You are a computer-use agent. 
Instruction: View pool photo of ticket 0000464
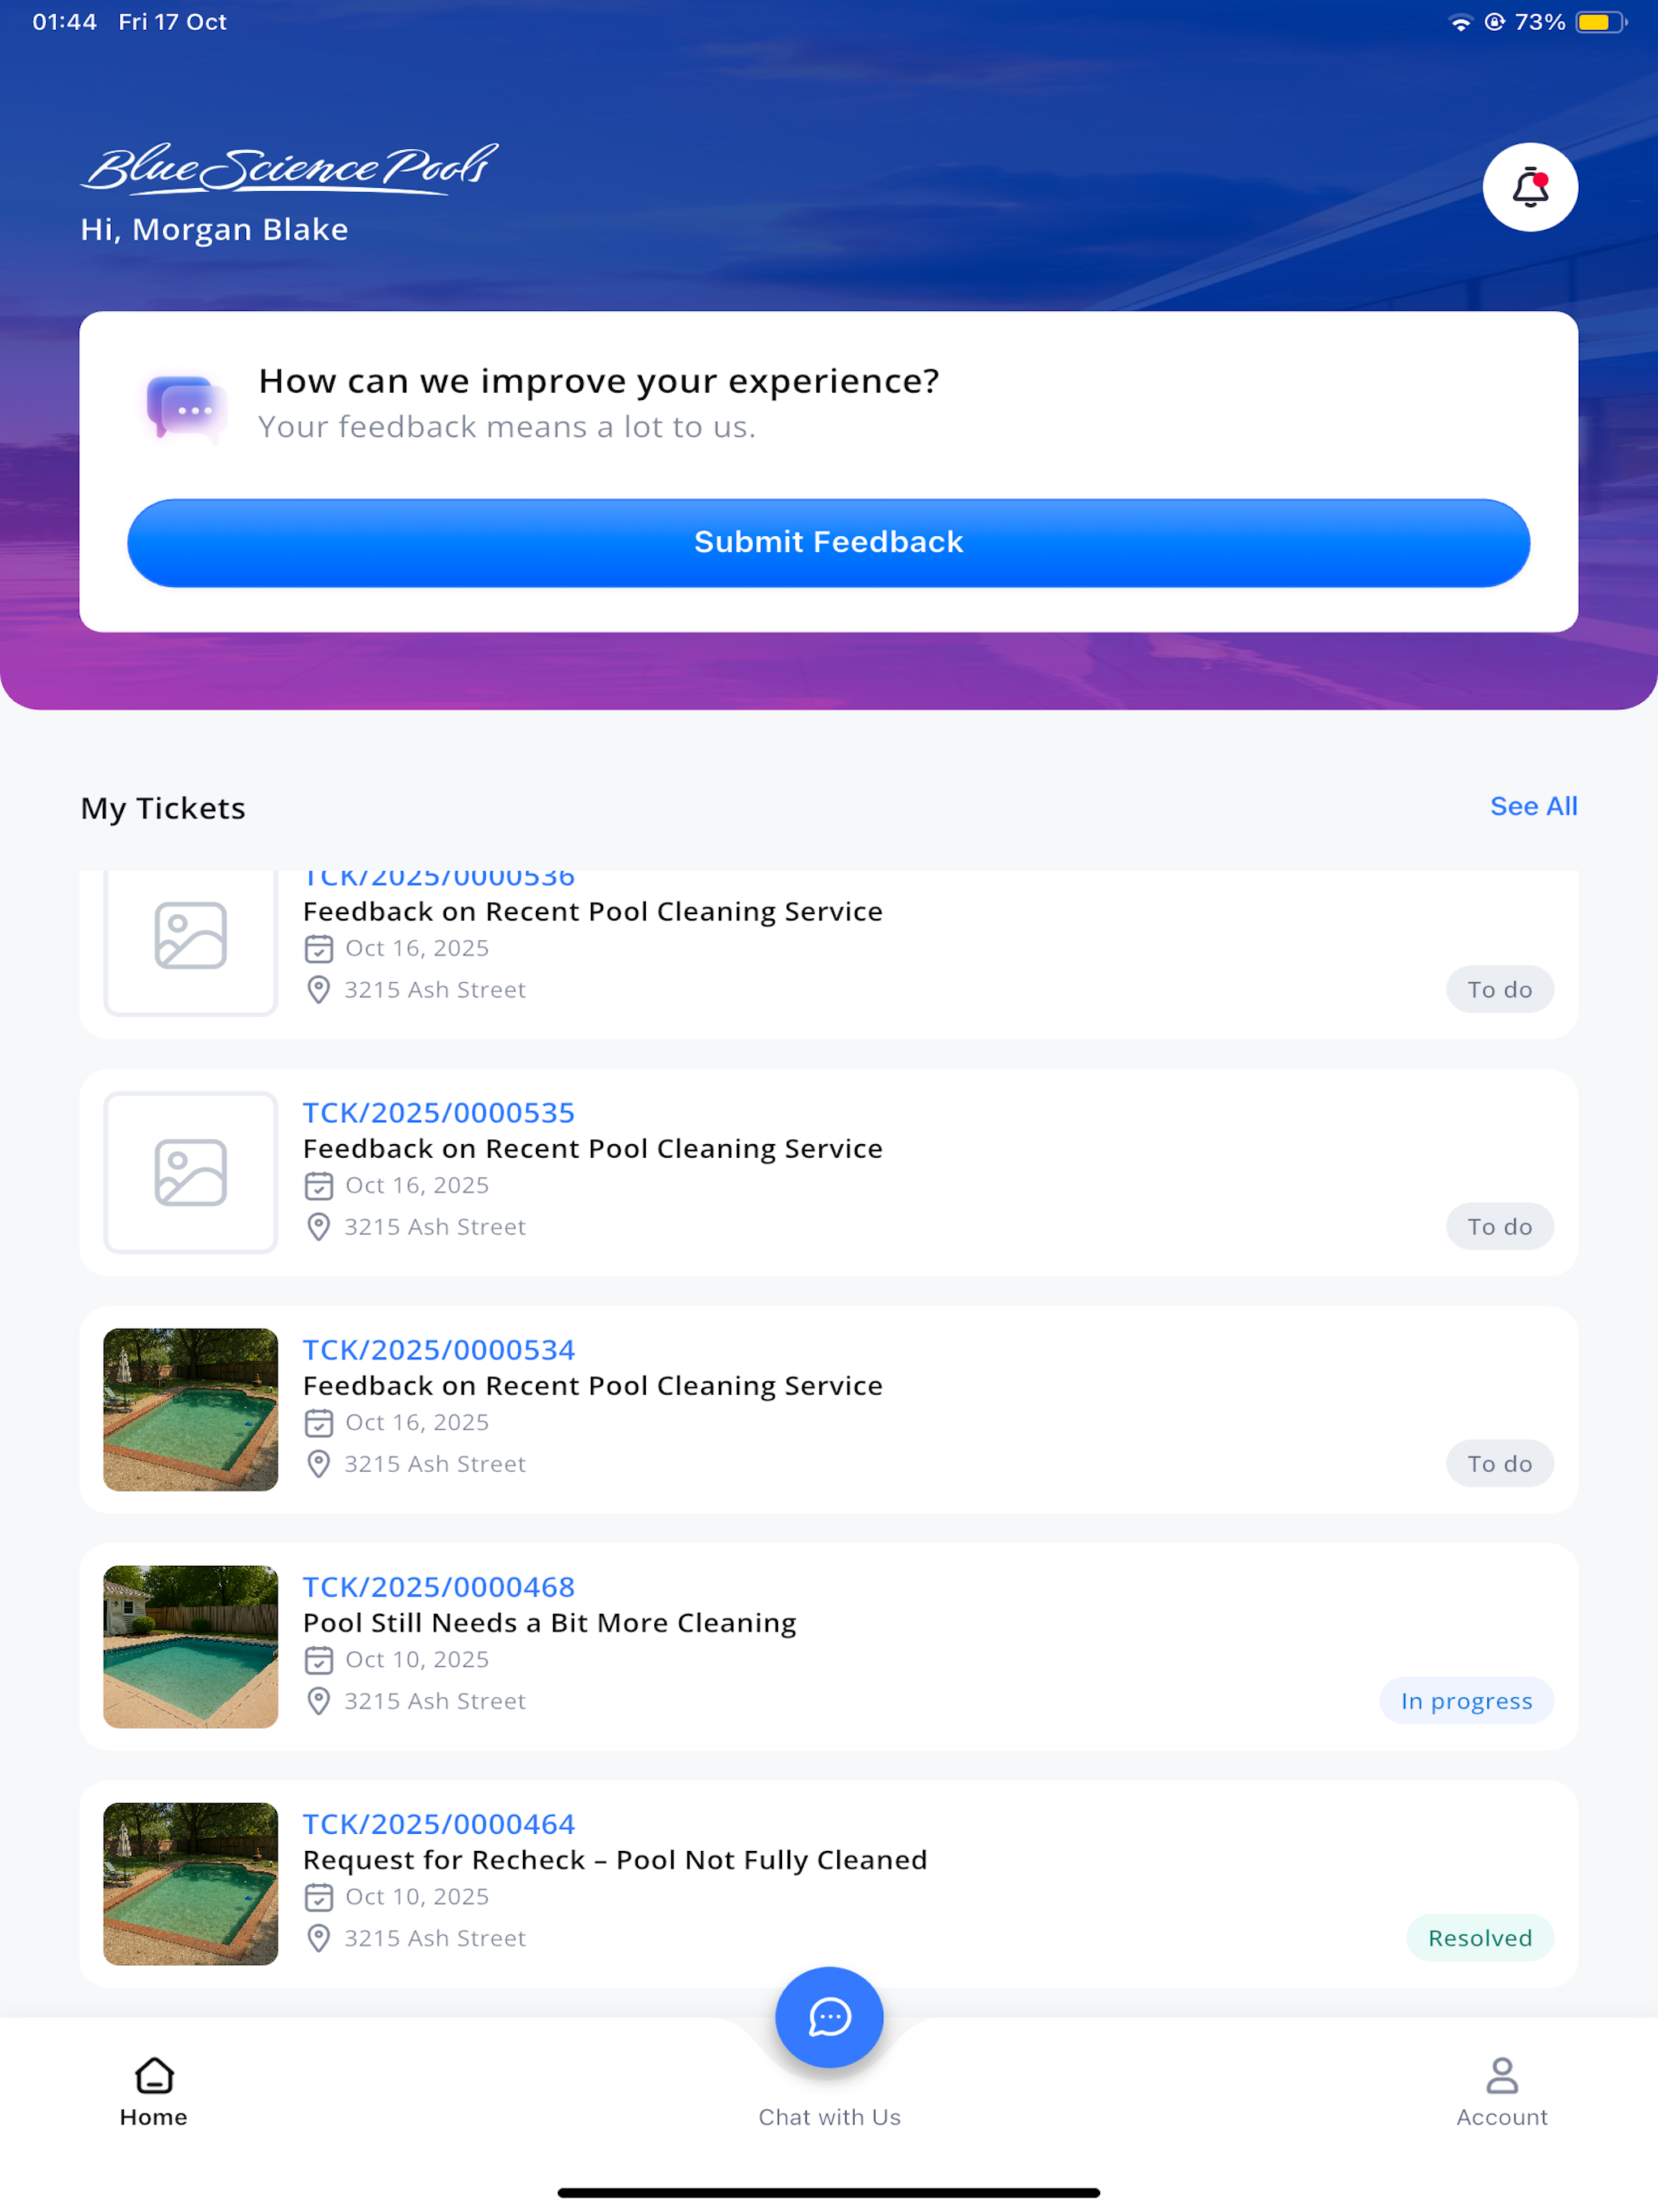coord(191,1883)
